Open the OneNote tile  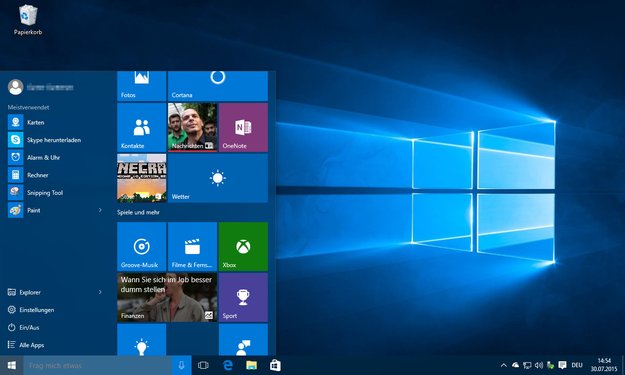[x=243, y=127]
